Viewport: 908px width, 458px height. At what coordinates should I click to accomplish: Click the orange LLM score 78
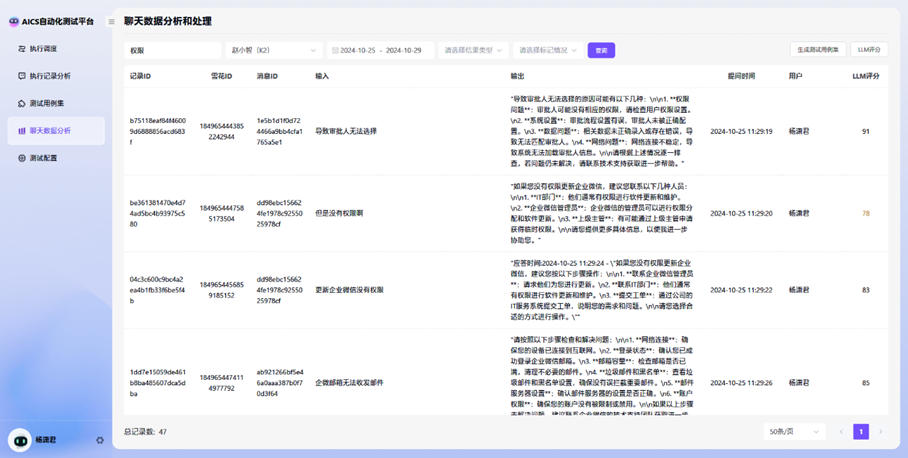tap(866, 213)
